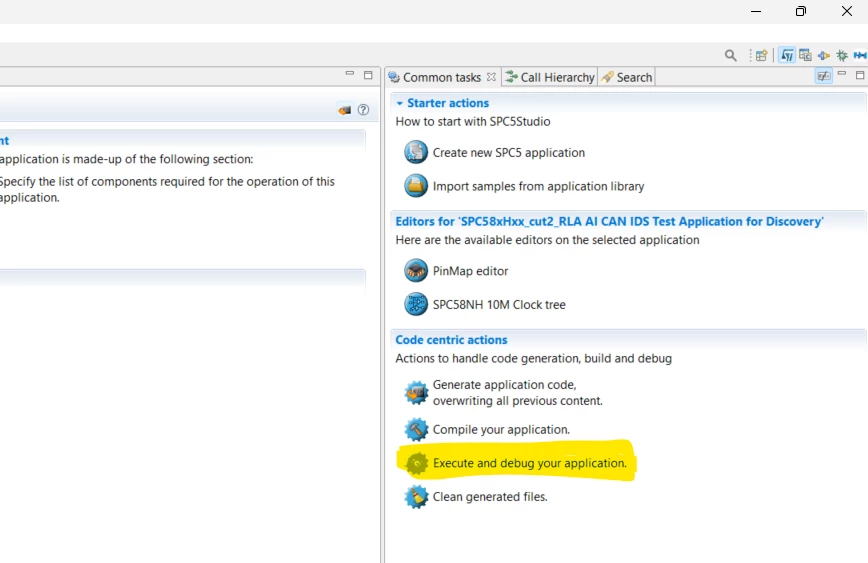Open the C/C++ perspective icon

(805, 55)
